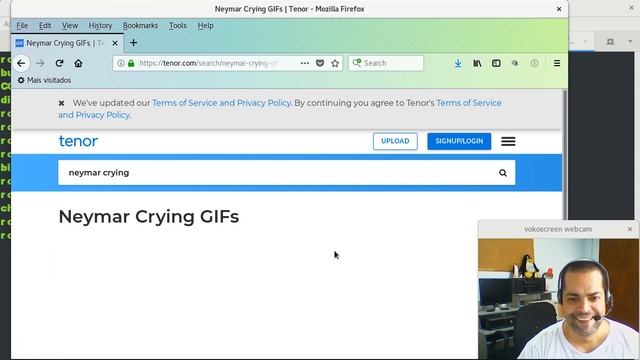Image resolution: width=640 pixels, height=360 pixels.
Task: Open the Firefox Library icon
Action: tap(477, 63)
